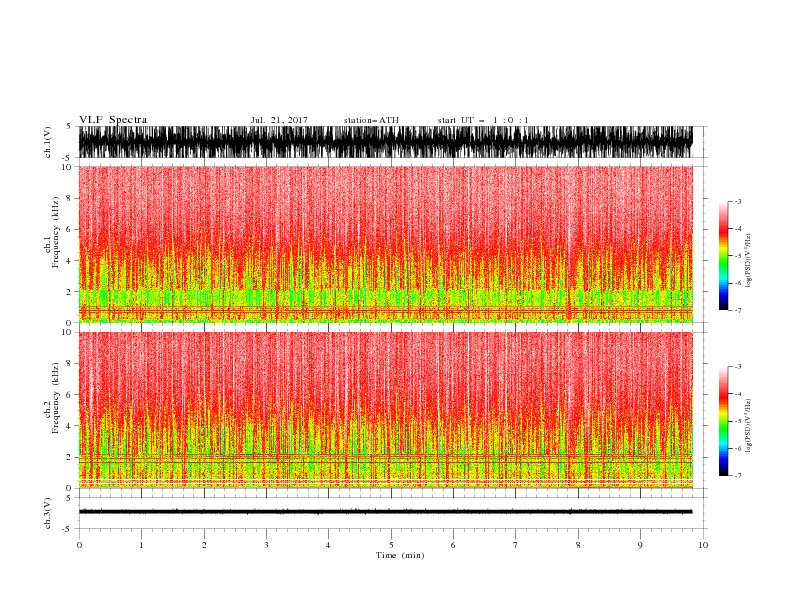Click the "ch.1 Frequency (kHz)" axis label

click(x=52, y=233)
